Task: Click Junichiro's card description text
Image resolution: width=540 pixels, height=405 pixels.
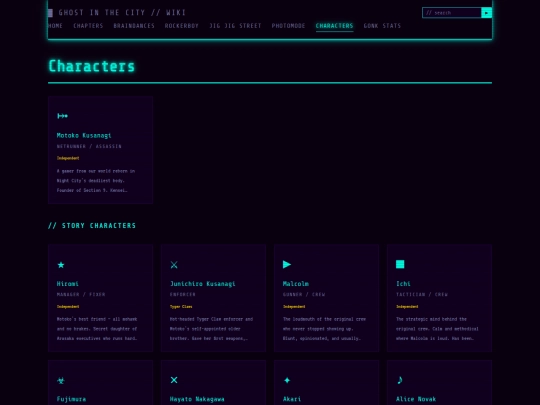Action: [211, 329]
